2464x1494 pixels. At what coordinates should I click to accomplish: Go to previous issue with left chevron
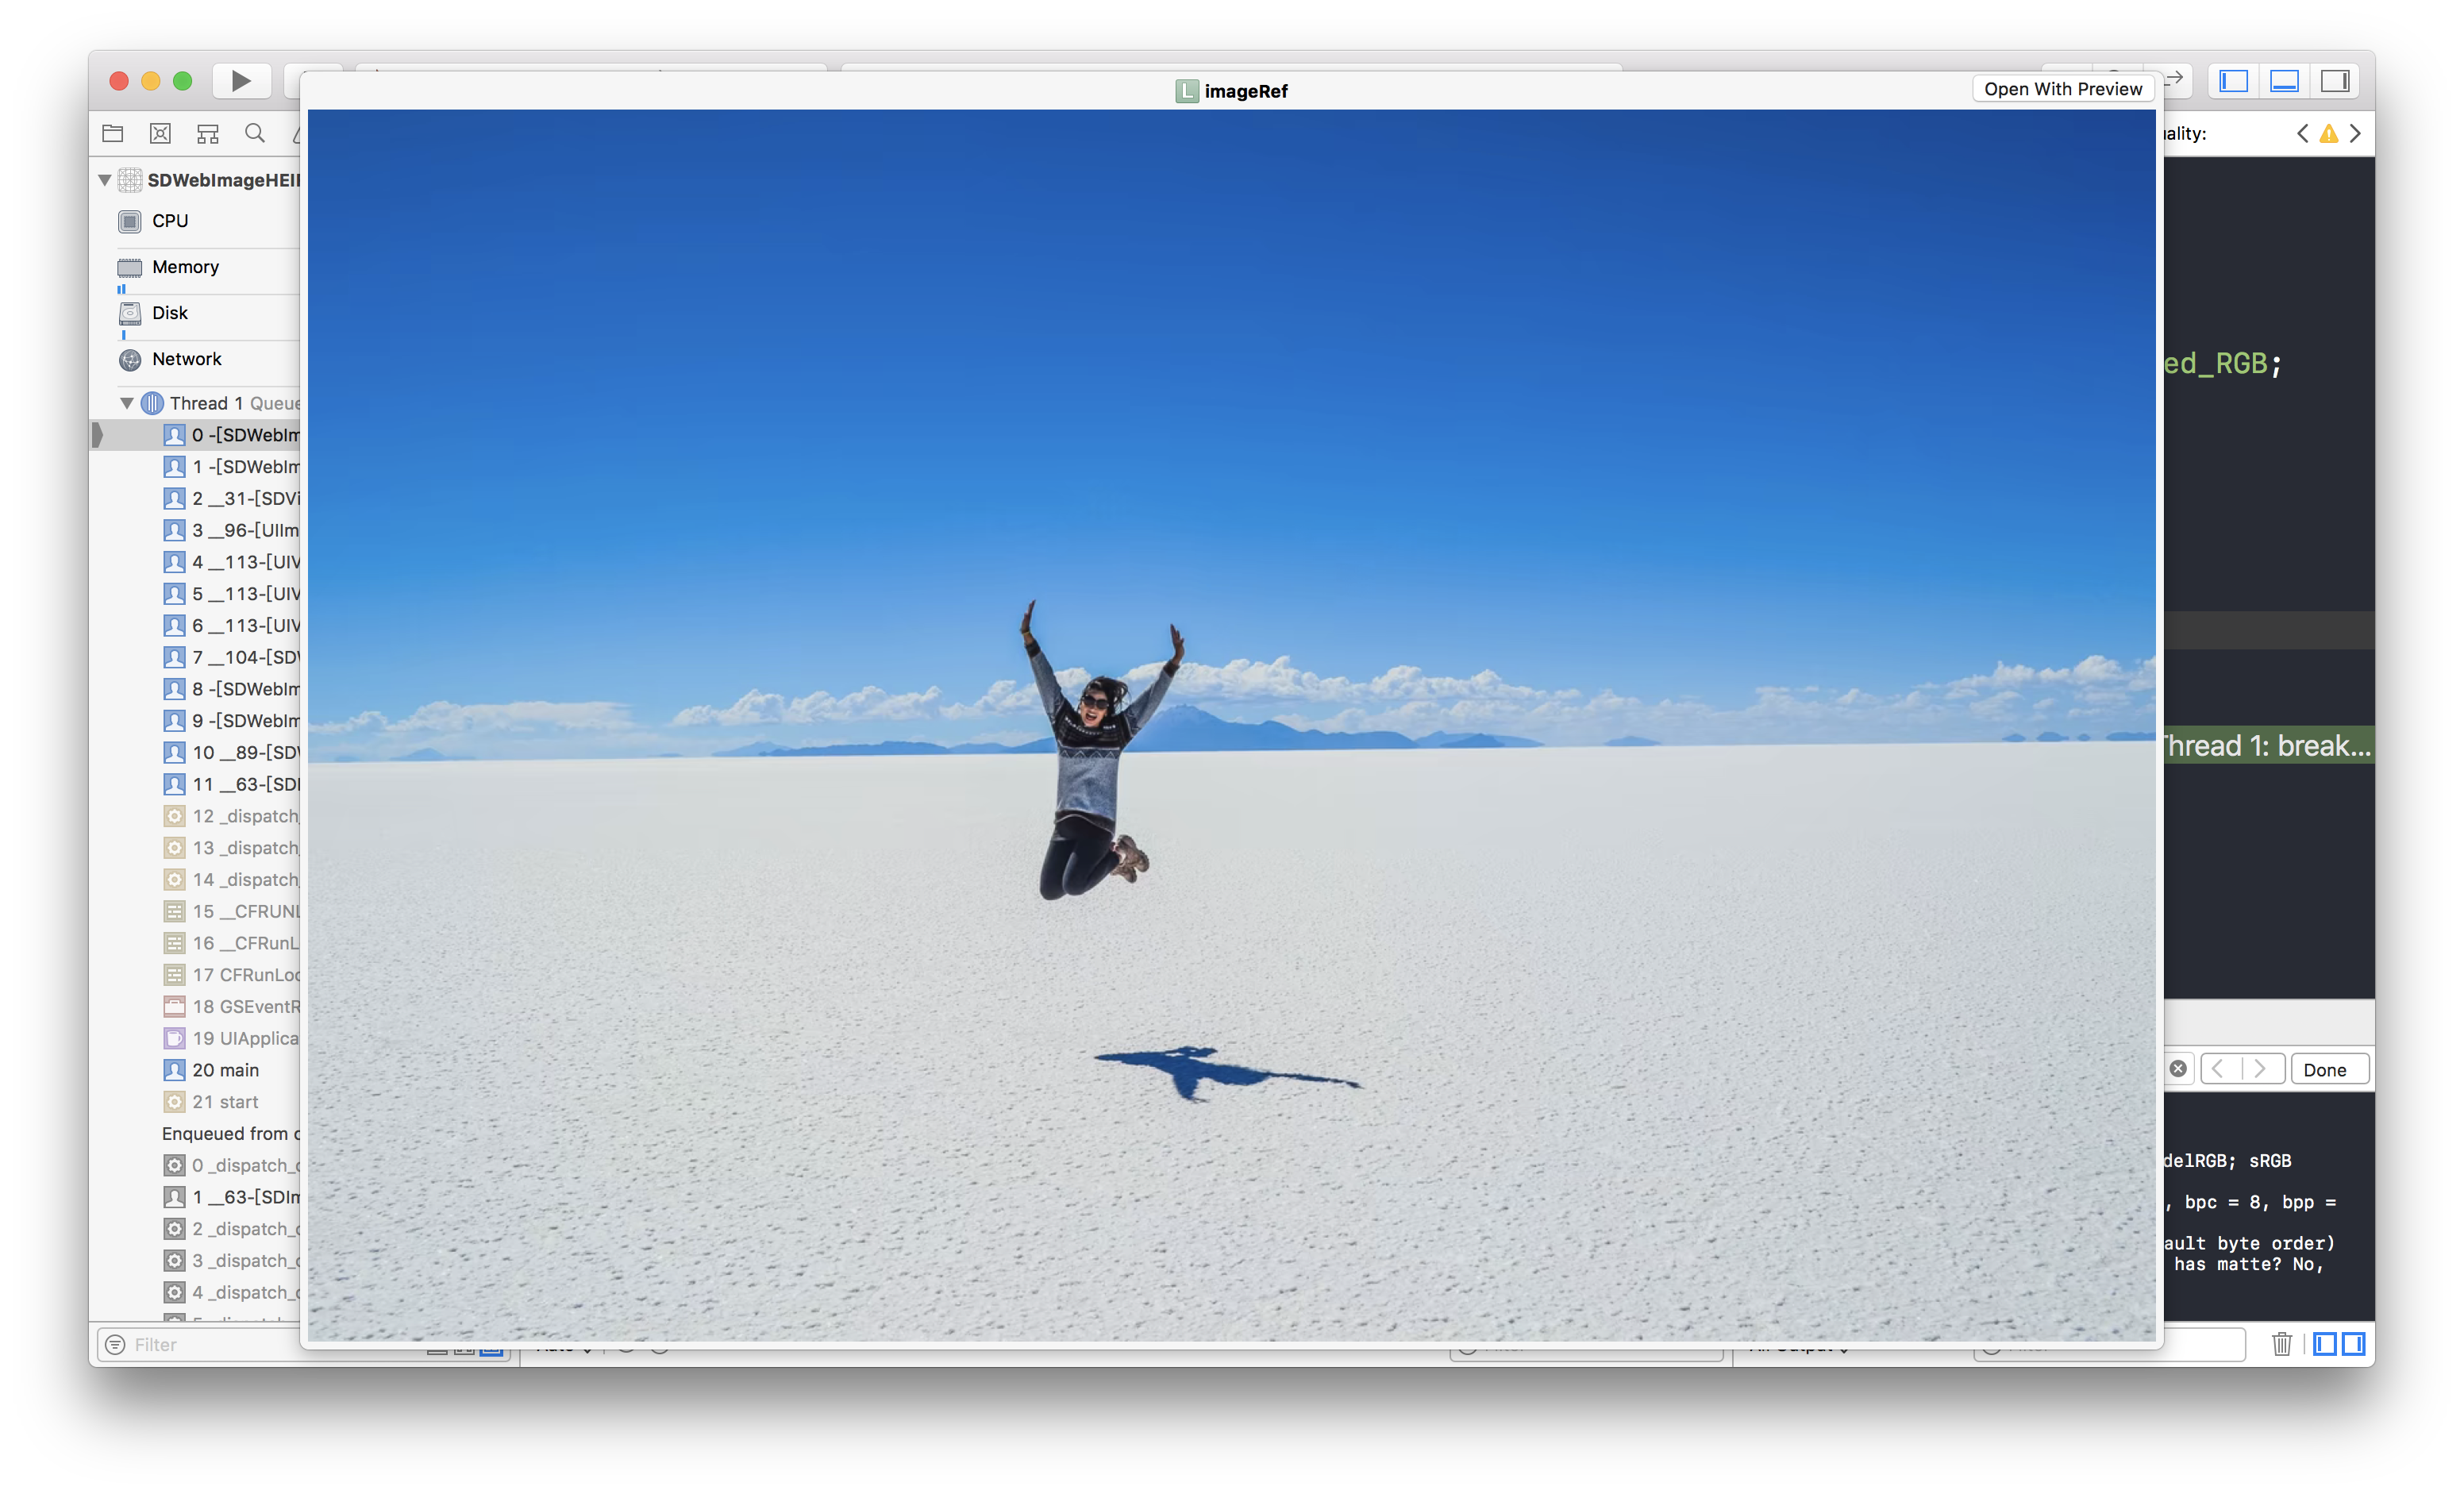click(x=2303, y=133)
